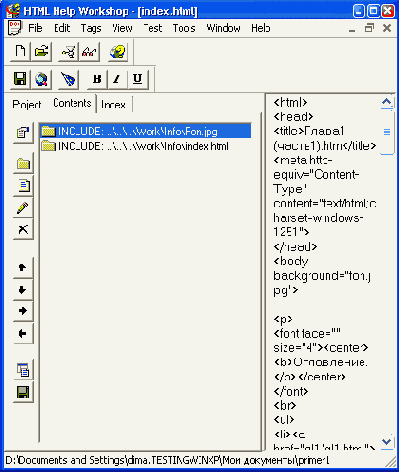Select the INCLUDE Fon.jpg entry
Screen dimensions: 399x472
146,132
